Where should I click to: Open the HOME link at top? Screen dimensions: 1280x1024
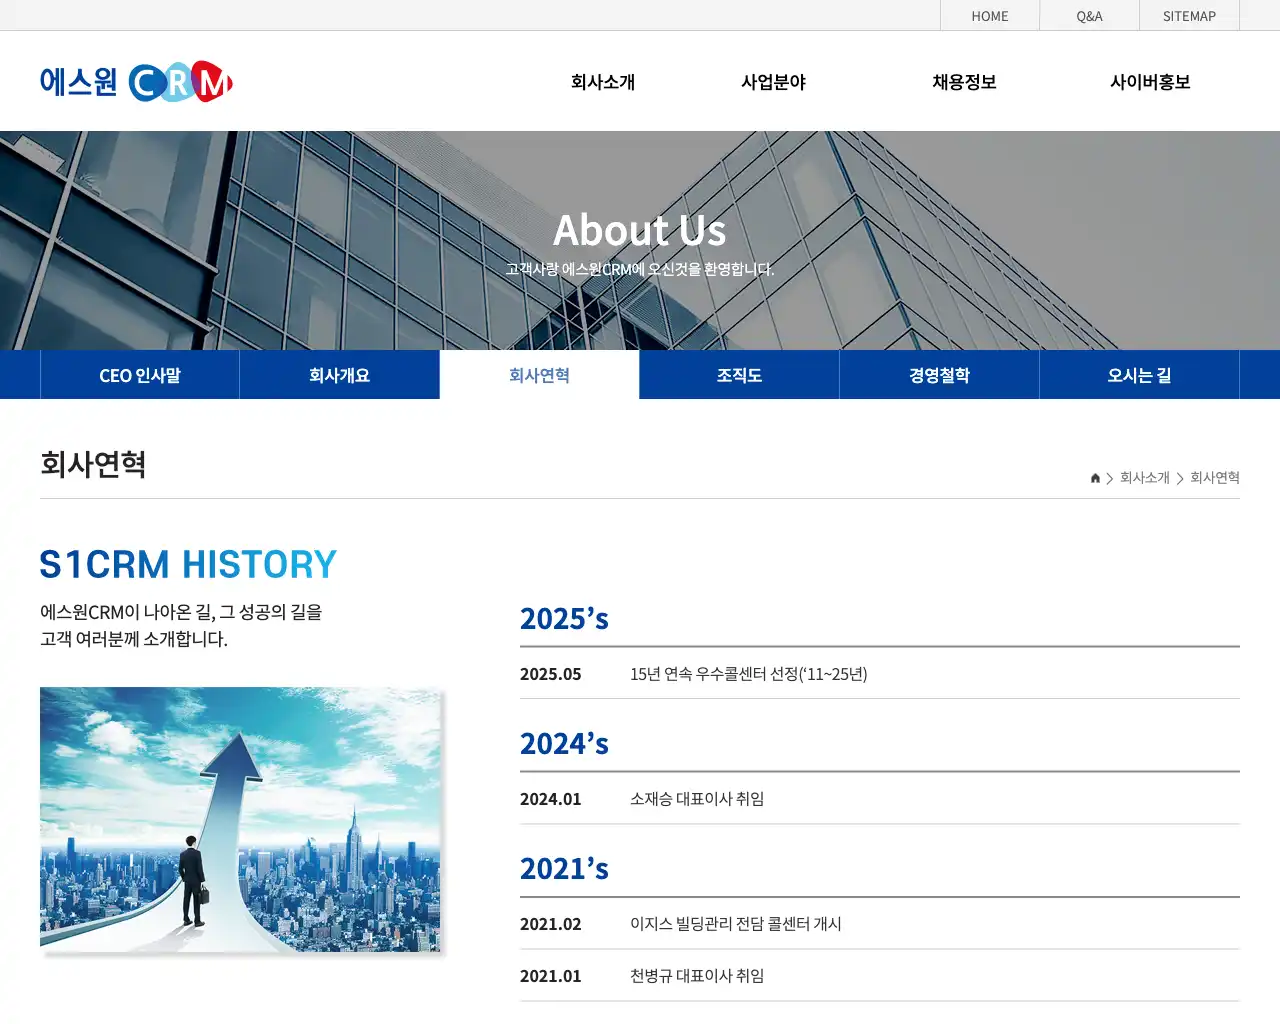[989, 16]
